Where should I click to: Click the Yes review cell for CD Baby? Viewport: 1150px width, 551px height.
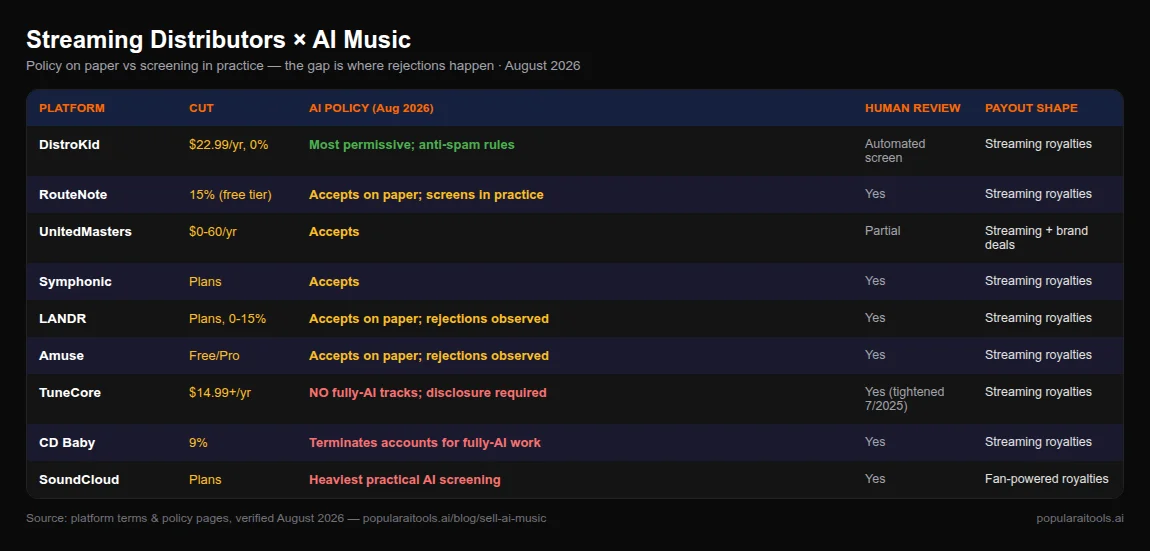tap(875, 442)
